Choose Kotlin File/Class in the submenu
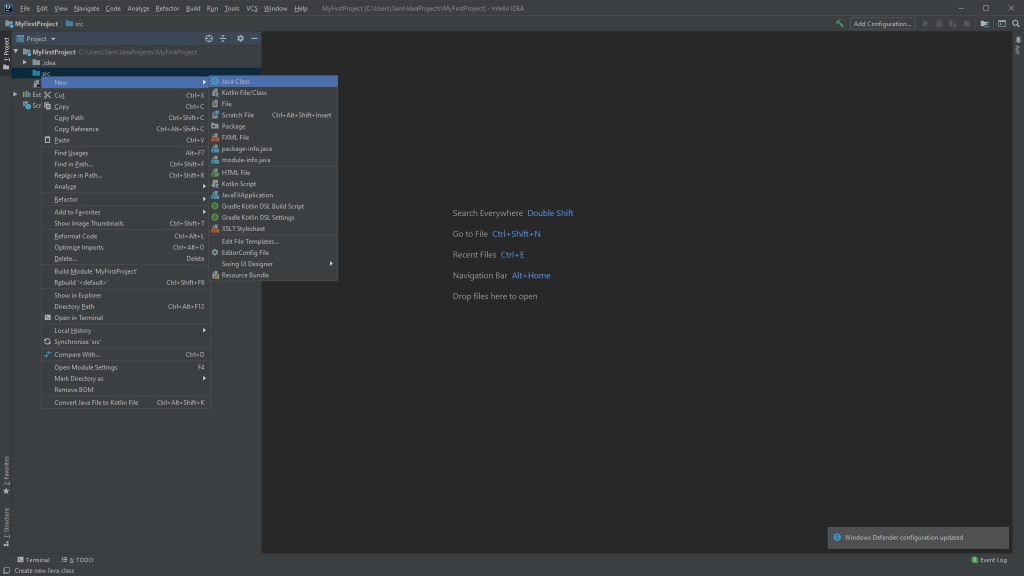The image size is (1024, 576). 244,92
